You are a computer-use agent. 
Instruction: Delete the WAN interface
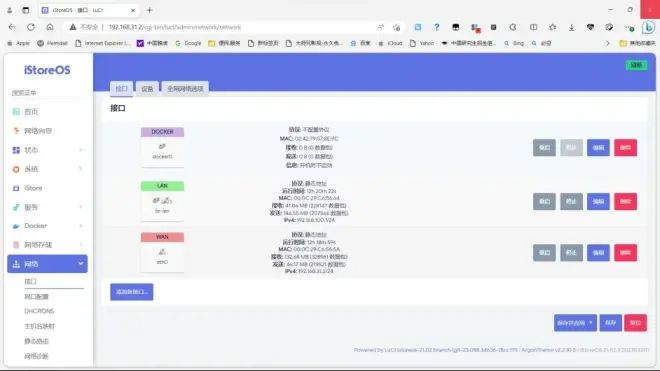tap(625, 253)
